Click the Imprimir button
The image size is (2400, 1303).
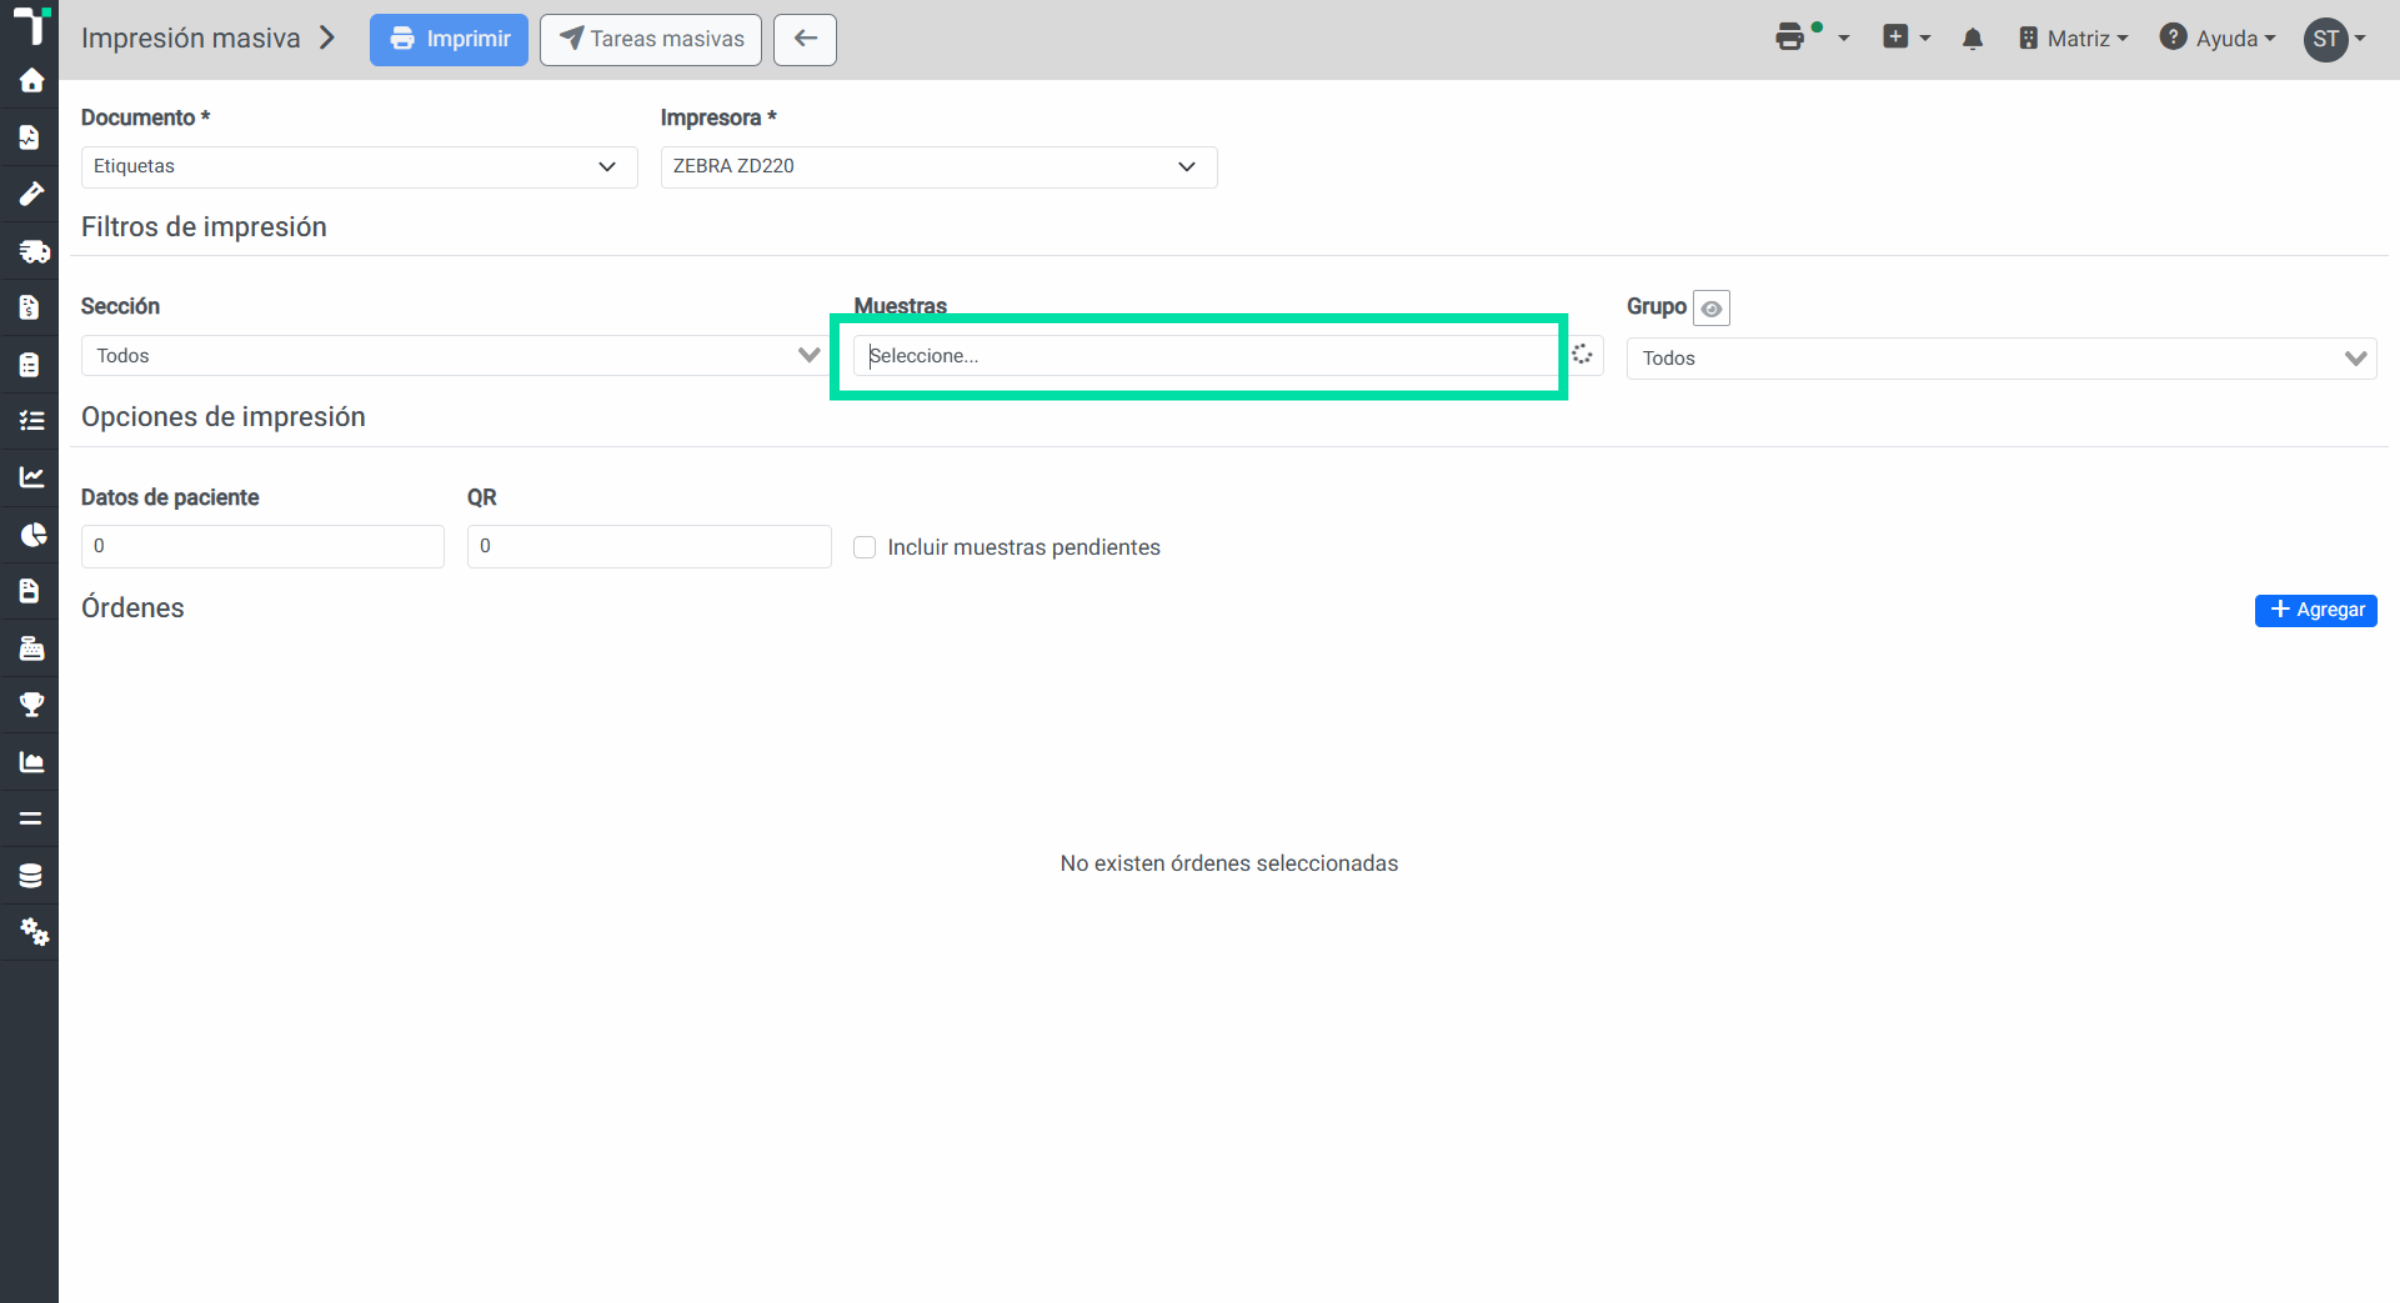[x=449, y=39]
